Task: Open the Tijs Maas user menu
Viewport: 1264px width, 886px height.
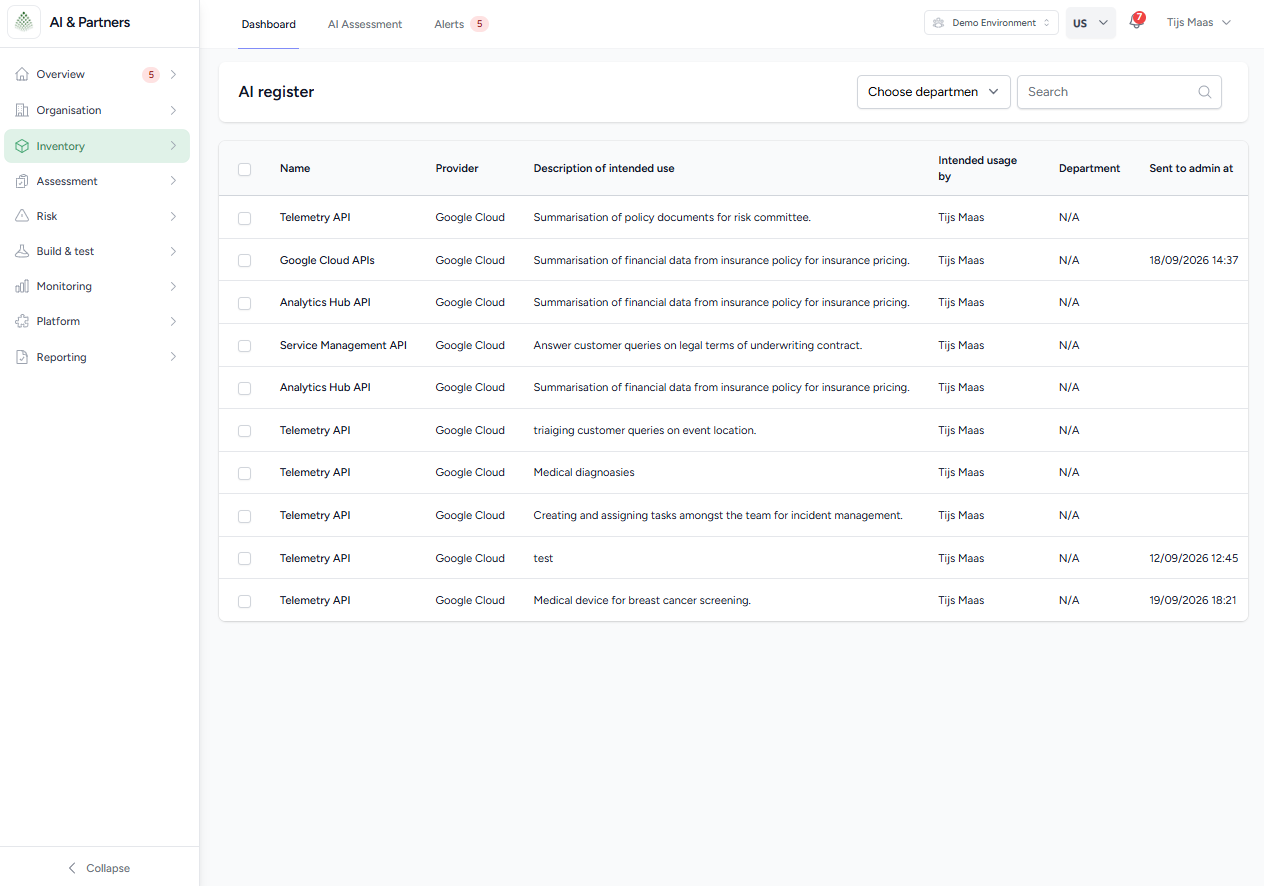Action: coord(1198,23)
